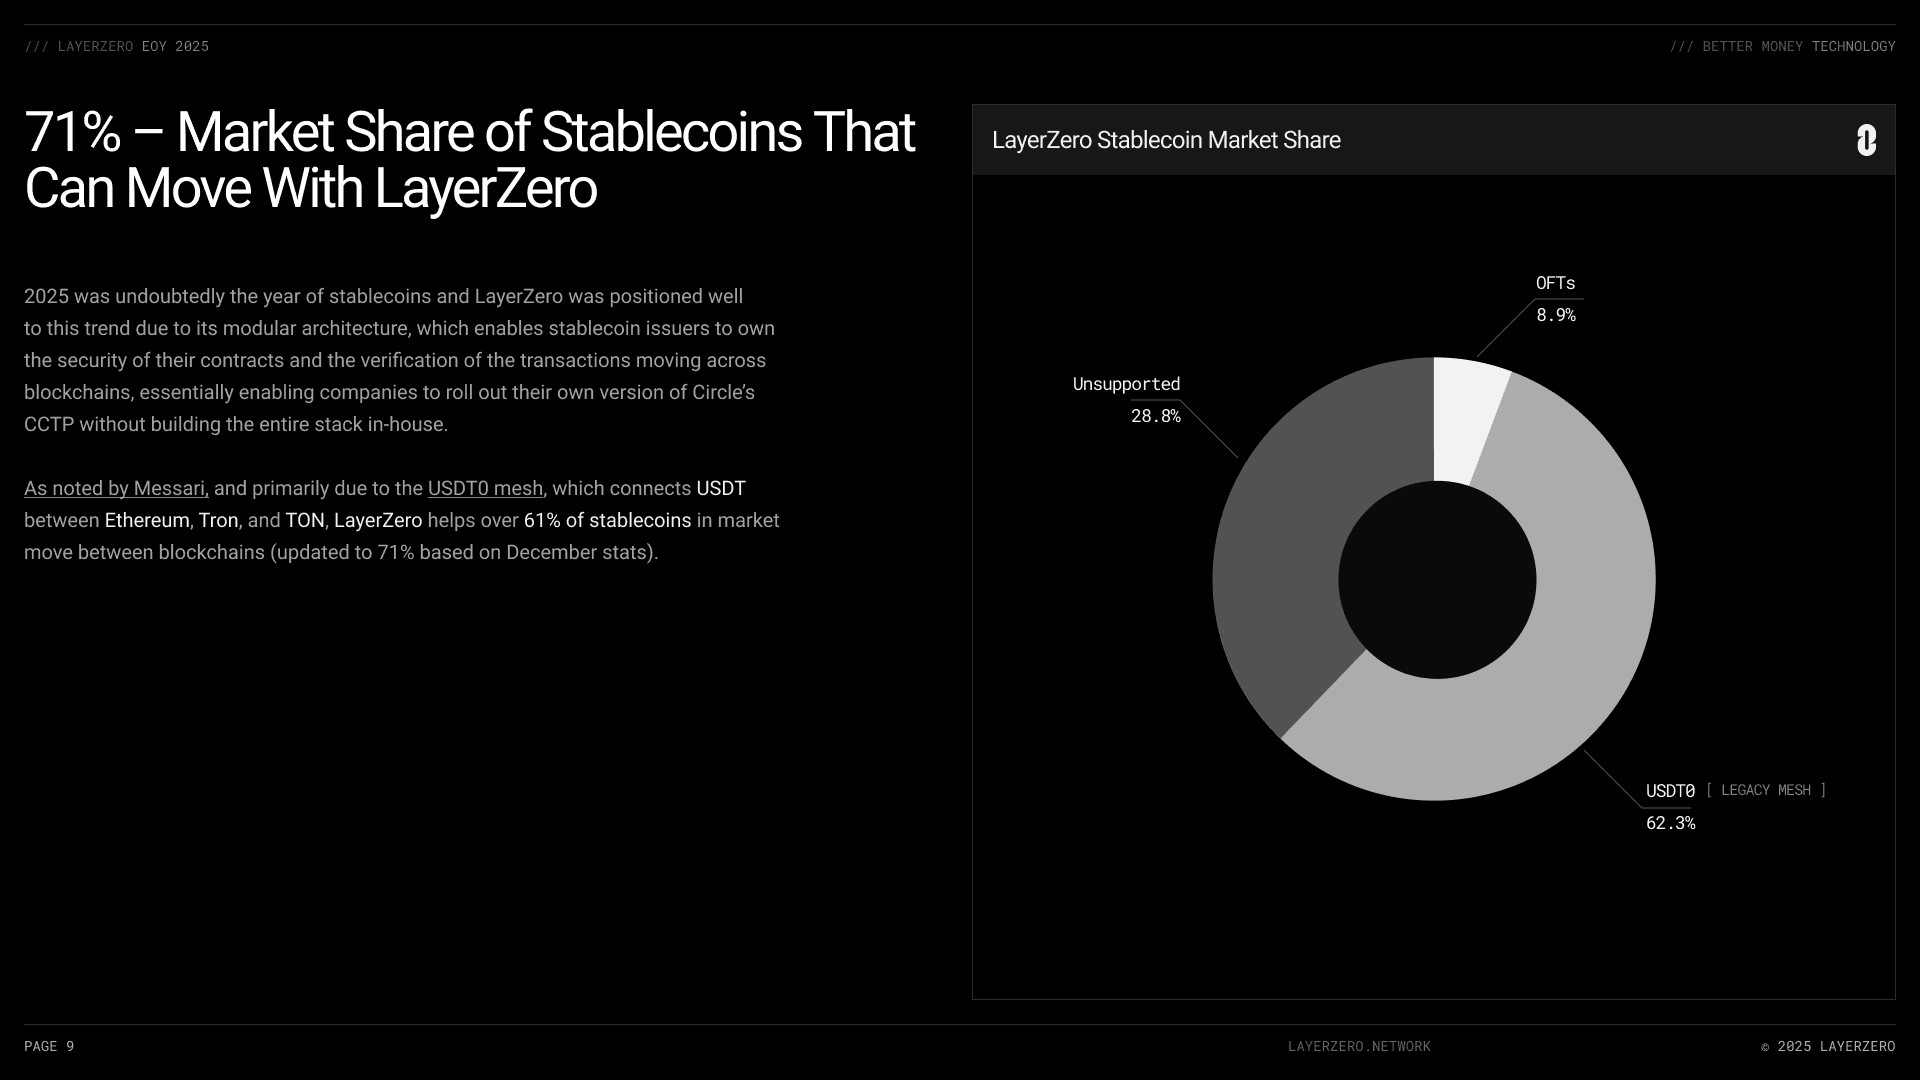The height and width of the screenshot is (1080, 1920).
Task: Click the "PAGE 9" footer indicator
Action: 49,1046
